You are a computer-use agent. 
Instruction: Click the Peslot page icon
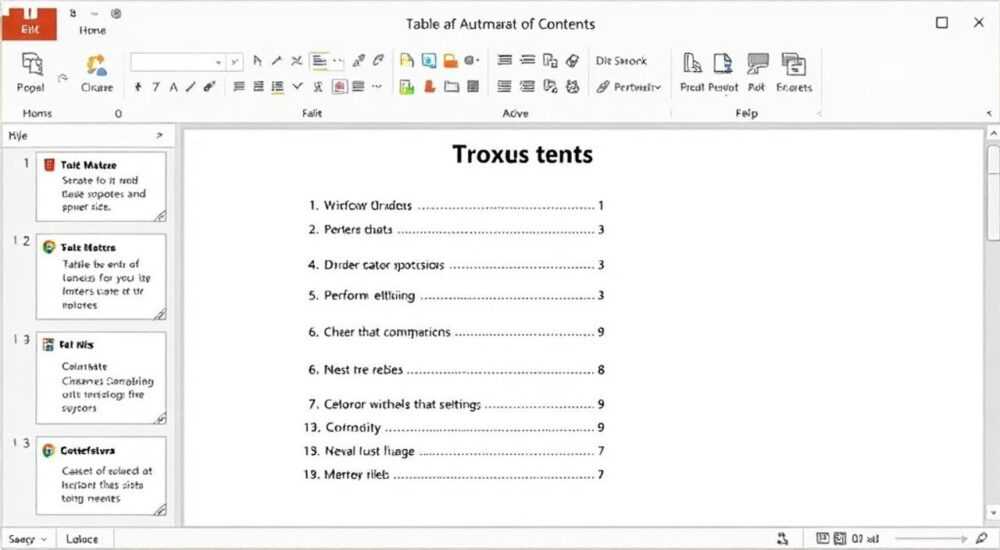click(x=723, y=63)
